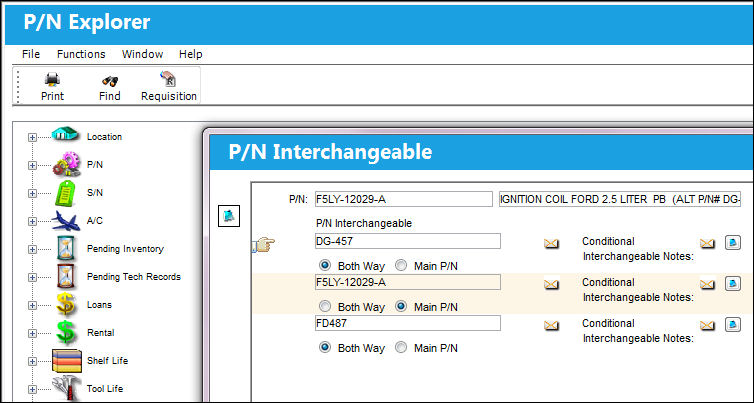
Task: Expand the Rental tree node
Action: point(32,333)
